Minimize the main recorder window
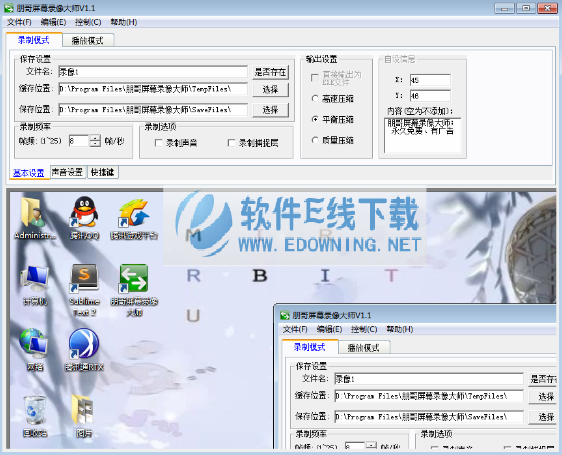562x455 pixels. pos(505,8)
